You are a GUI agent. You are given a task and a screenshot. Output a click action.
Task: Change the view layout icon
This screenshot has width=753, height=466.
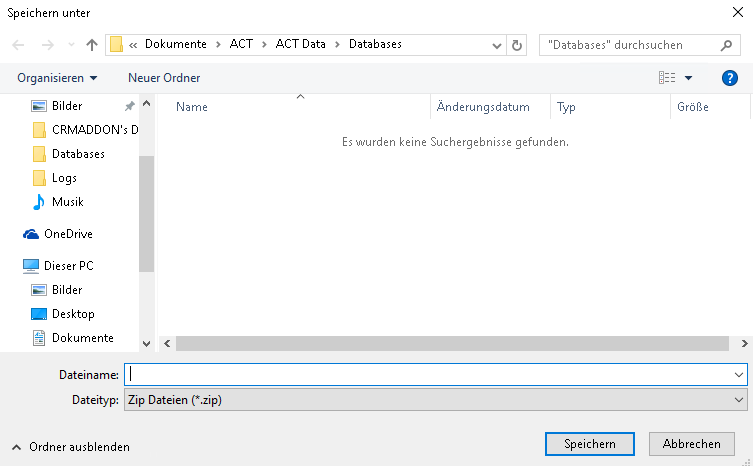tap(667, 77)
